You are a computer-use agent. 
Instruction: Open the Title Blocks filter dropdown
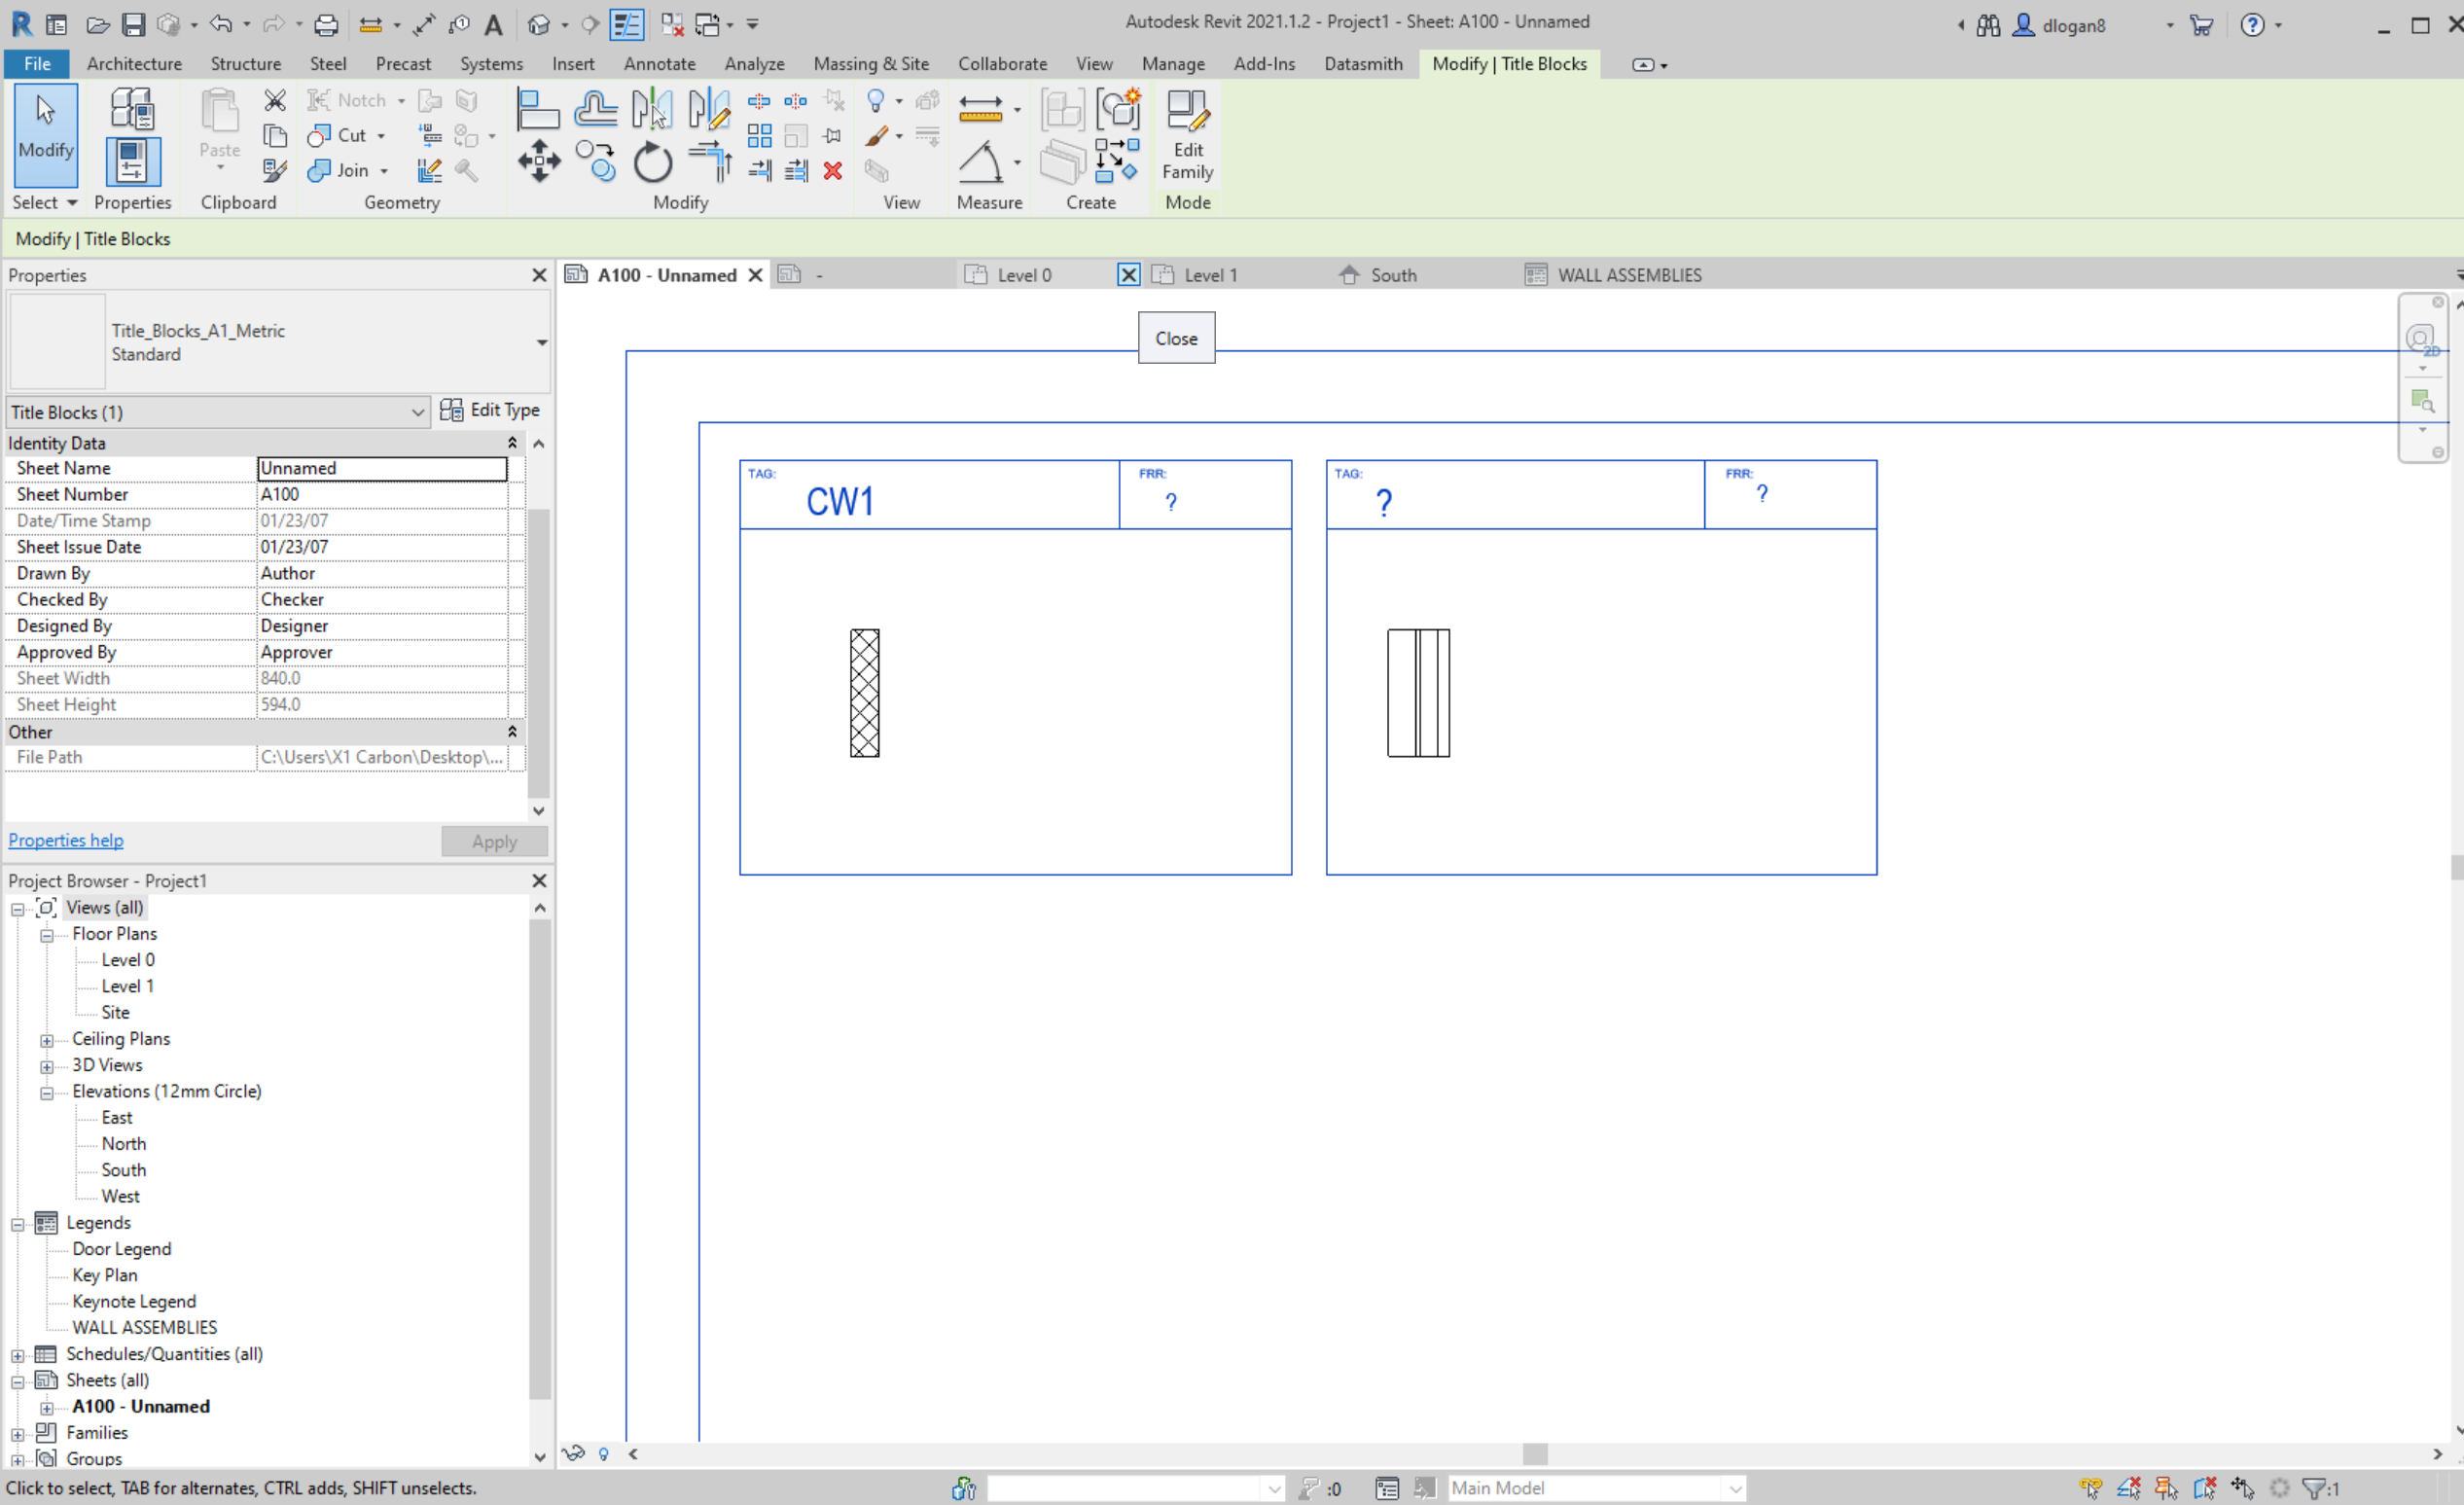(x=417, y=412)
